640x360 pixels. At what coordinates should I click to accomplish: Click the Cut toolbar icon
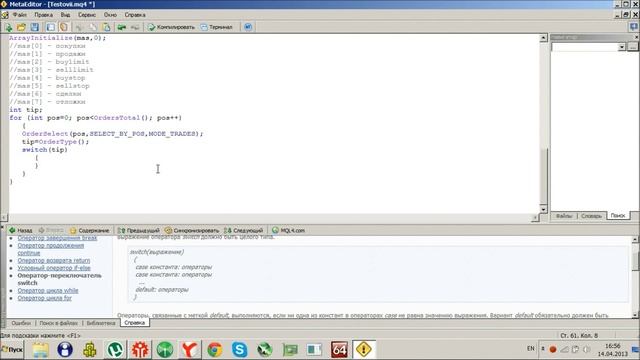click(x=79, y=27)
